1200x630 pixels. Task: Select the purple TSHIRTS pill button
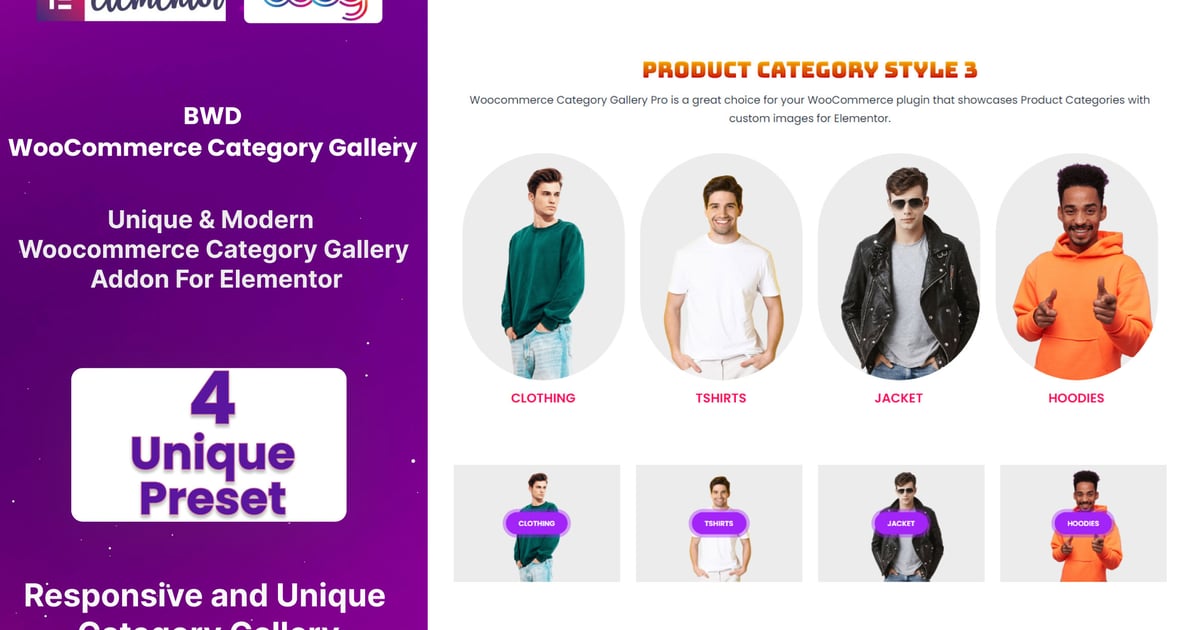[719, 523]
